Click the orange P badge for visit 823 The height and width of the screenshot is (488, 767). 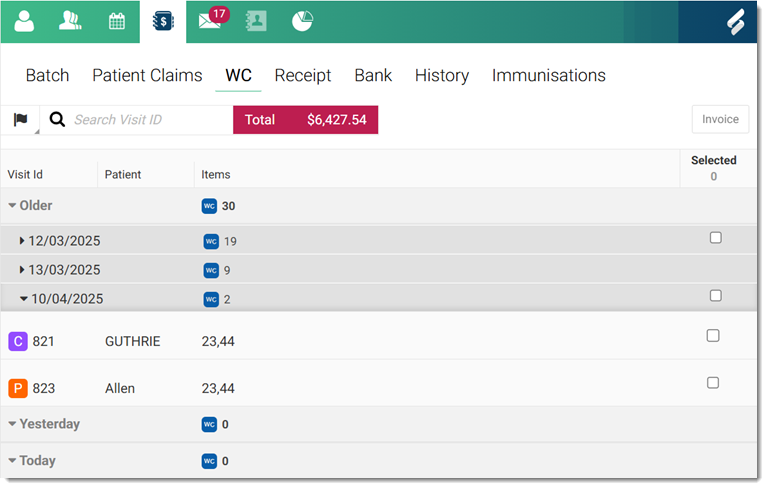[18, 388]
